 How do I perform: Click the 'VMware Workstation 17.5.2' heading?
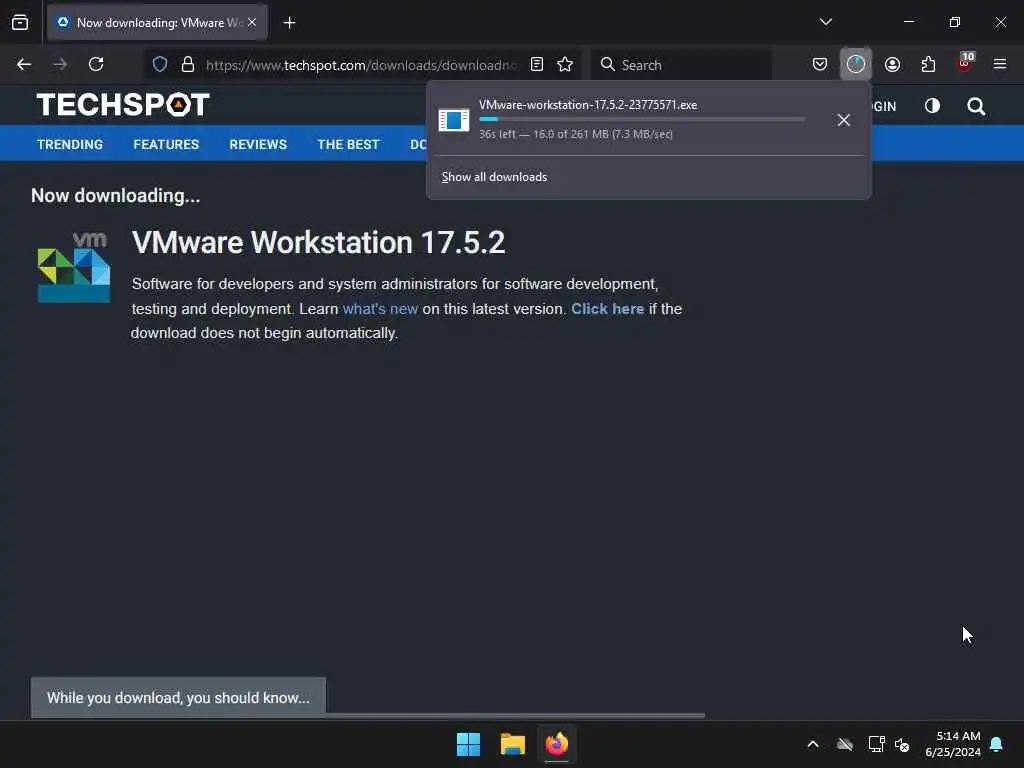(x=318, y=242)
